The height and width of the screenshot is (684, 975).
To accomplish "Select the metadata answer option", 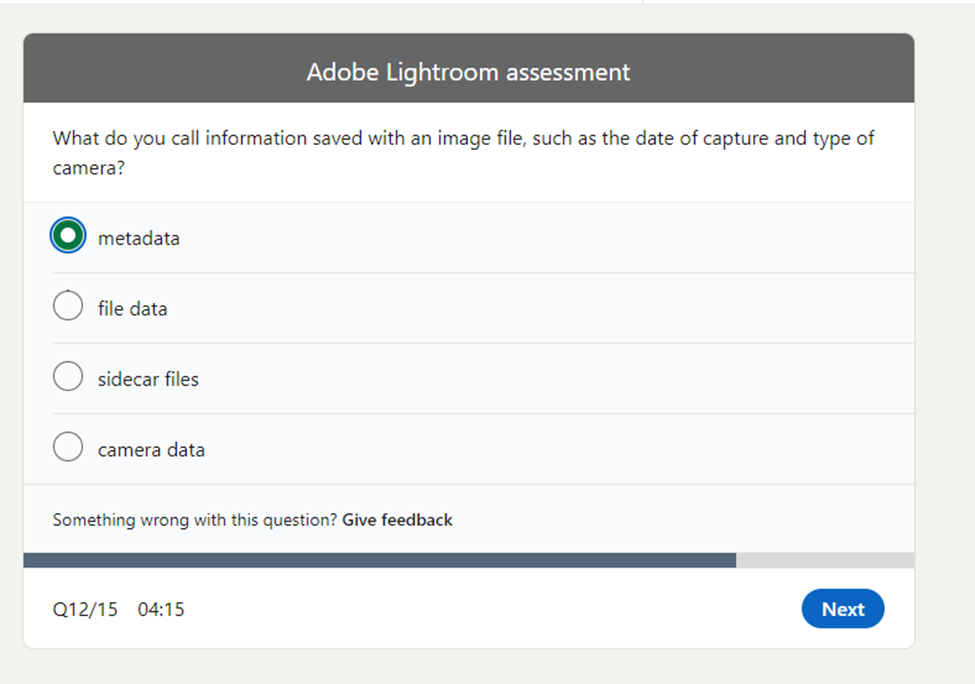I will pyautogui.click(x=67, y=235).
